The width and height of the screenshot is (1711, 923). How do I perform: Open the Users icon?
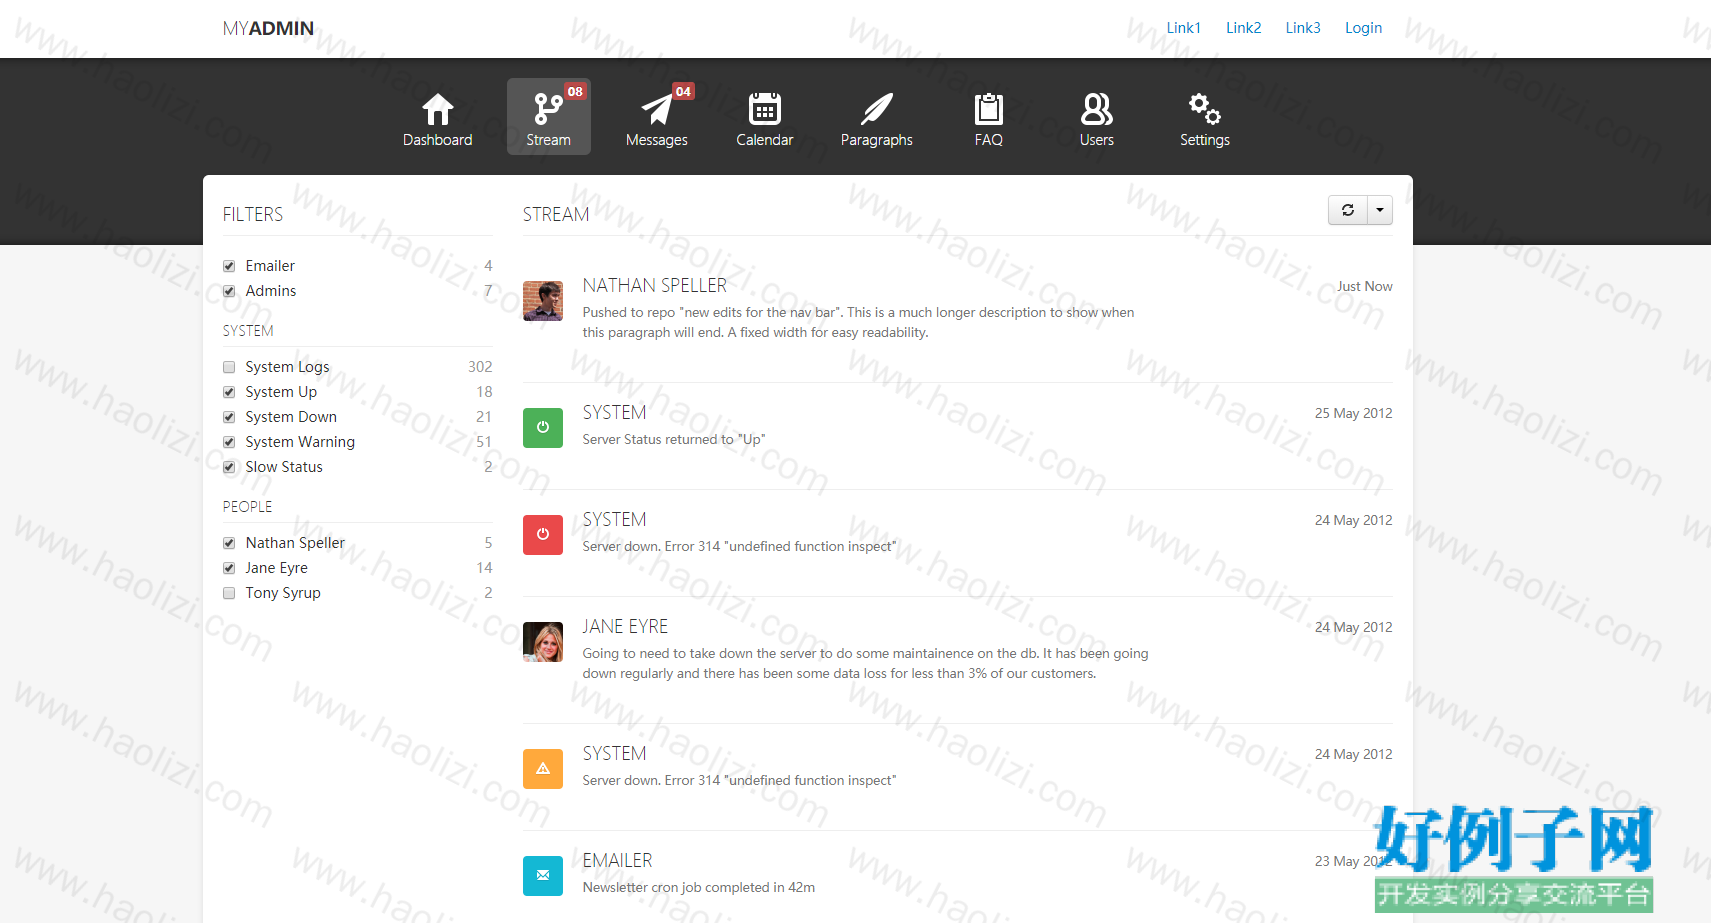(1096, 108)
